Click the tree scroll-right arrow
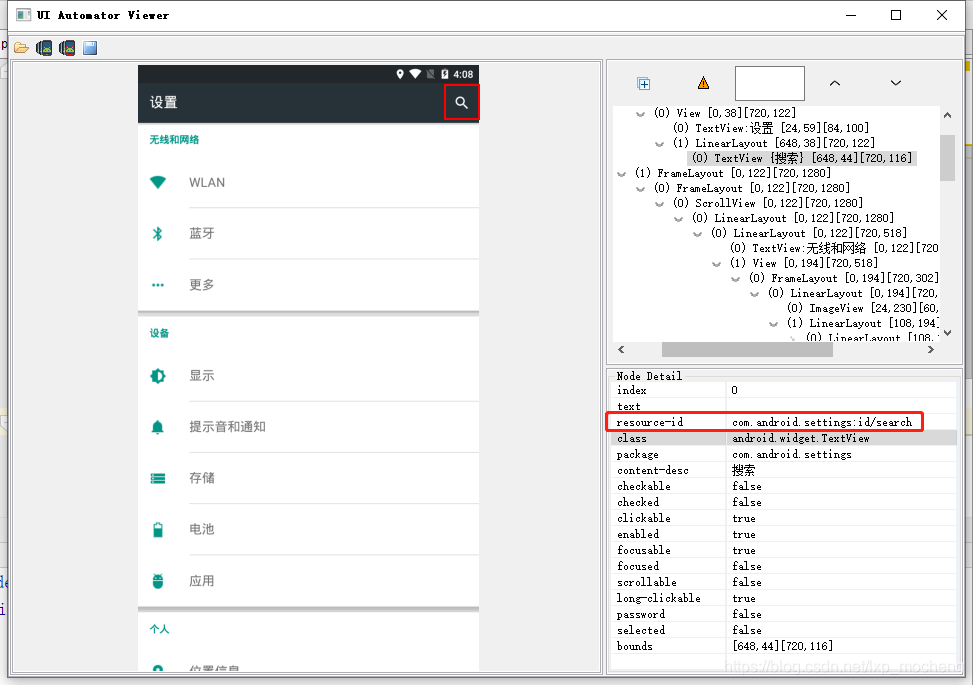 [x=930, y=350]
